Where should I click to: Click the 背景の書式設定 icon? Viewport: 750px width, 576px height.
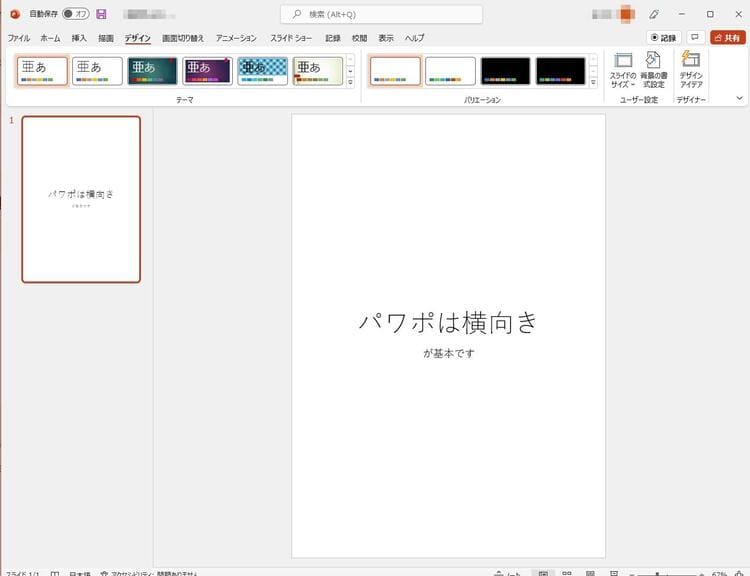tap(653, 70)
